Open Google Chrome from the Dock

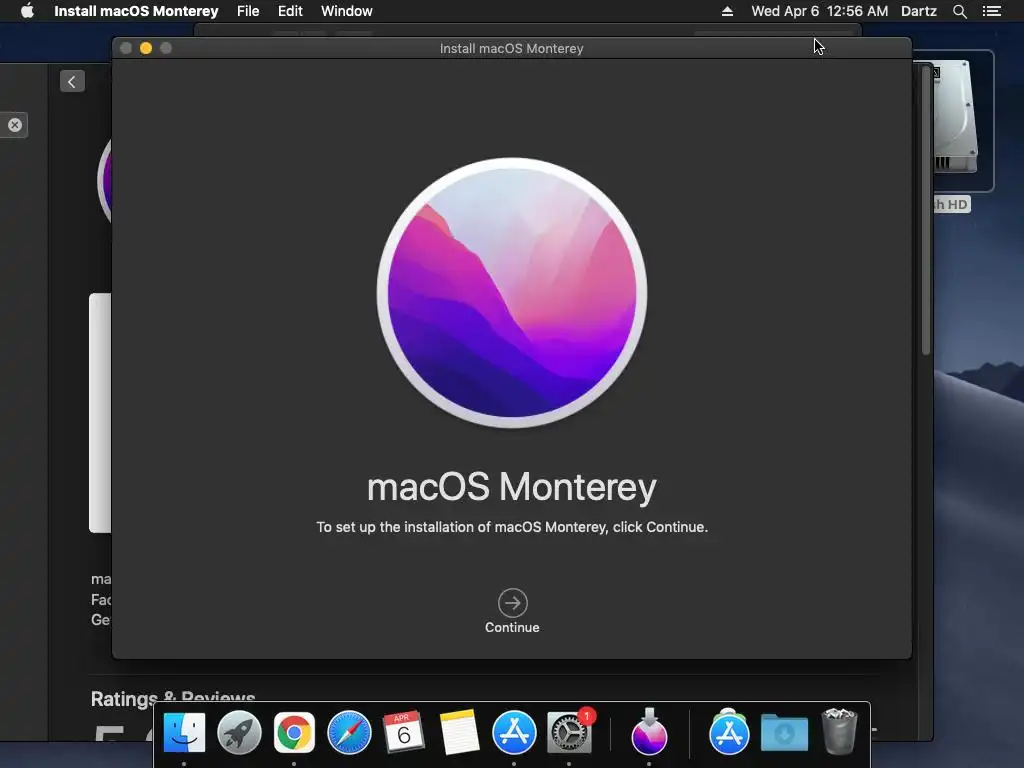tap(294, 733)
